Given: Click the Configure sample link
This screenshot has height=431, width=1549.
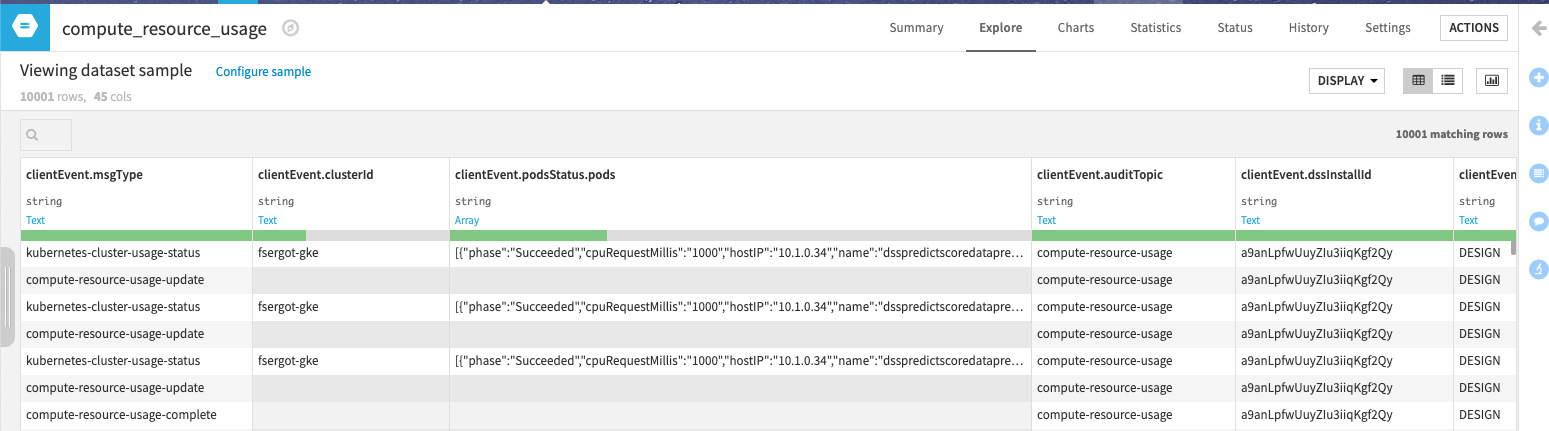Looking at the screenshot, I should click(263, 72).
